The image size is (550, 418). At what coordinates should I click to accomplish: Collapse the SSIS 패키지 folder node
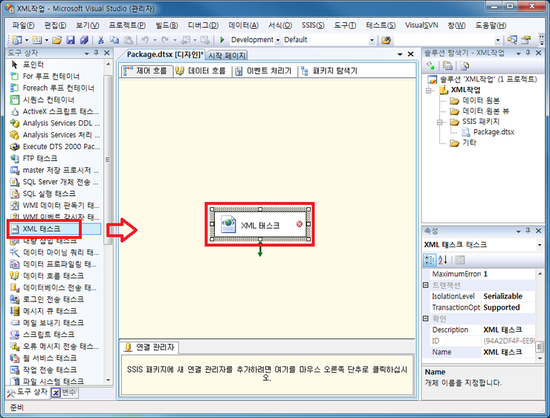440,122
